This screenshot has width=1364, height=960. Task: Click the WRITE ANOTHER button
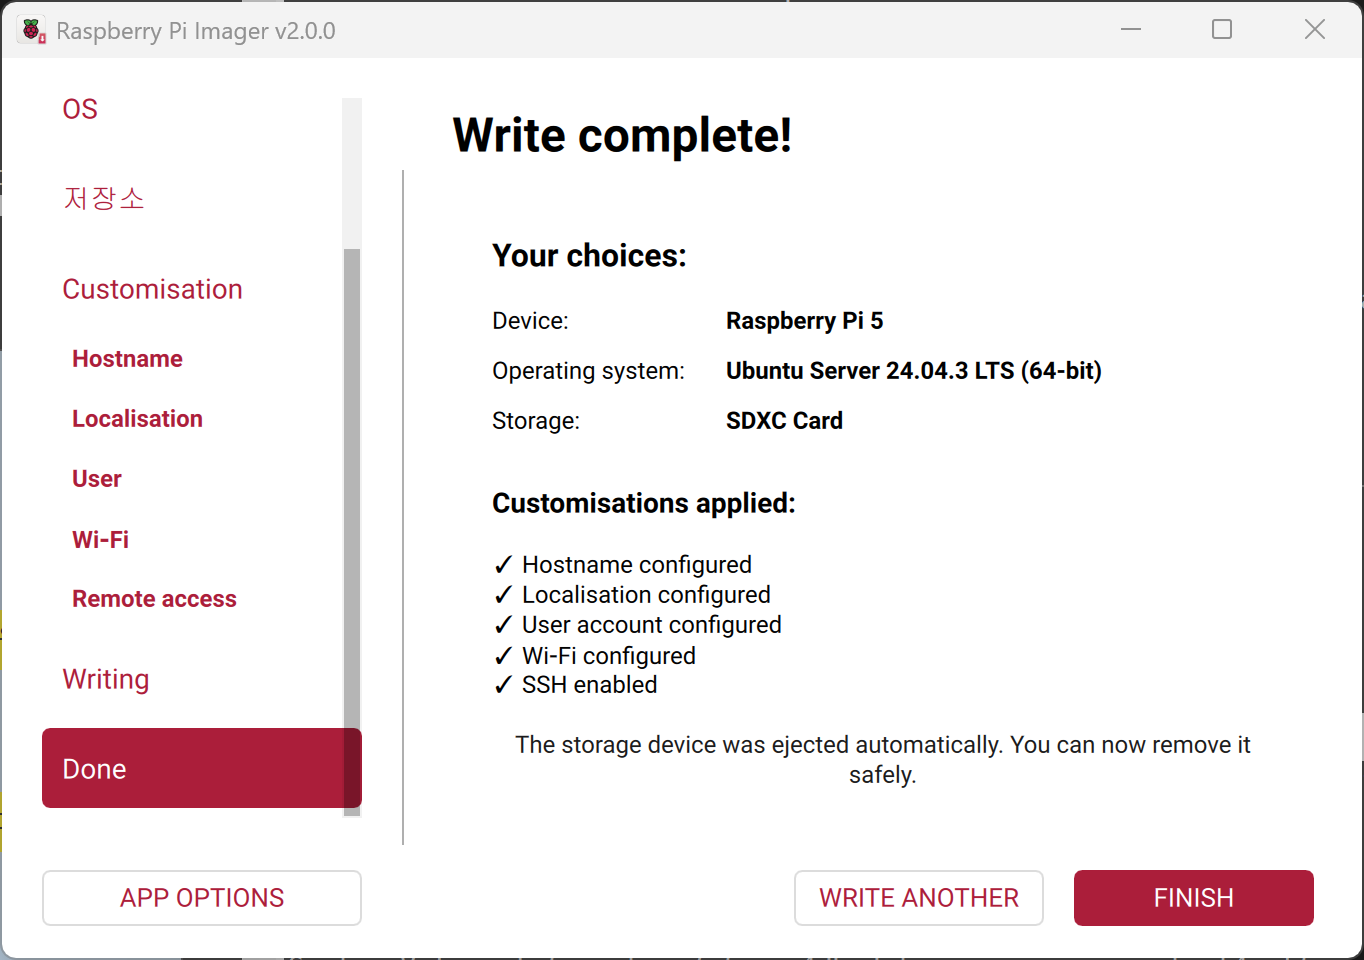pyautogui.click(x=919, y=898)
